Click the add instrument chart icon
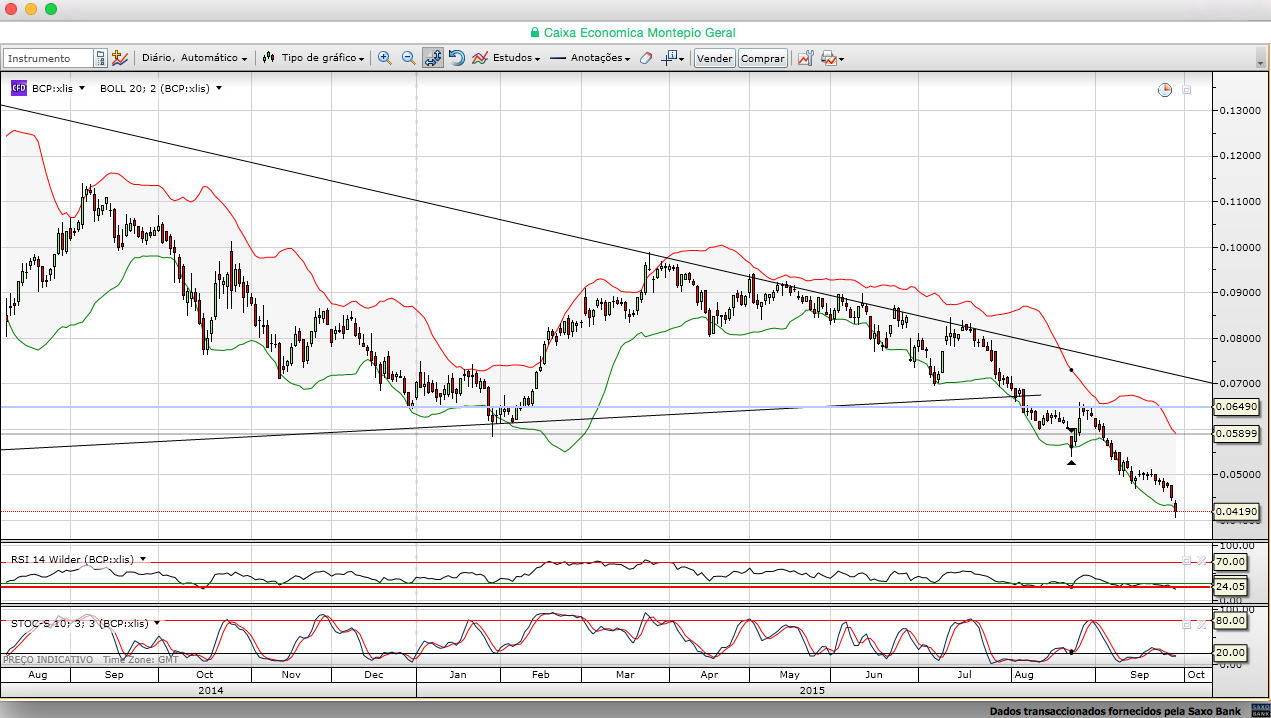The height and width of the screenshot is (718, 1271). coord(120,58)
